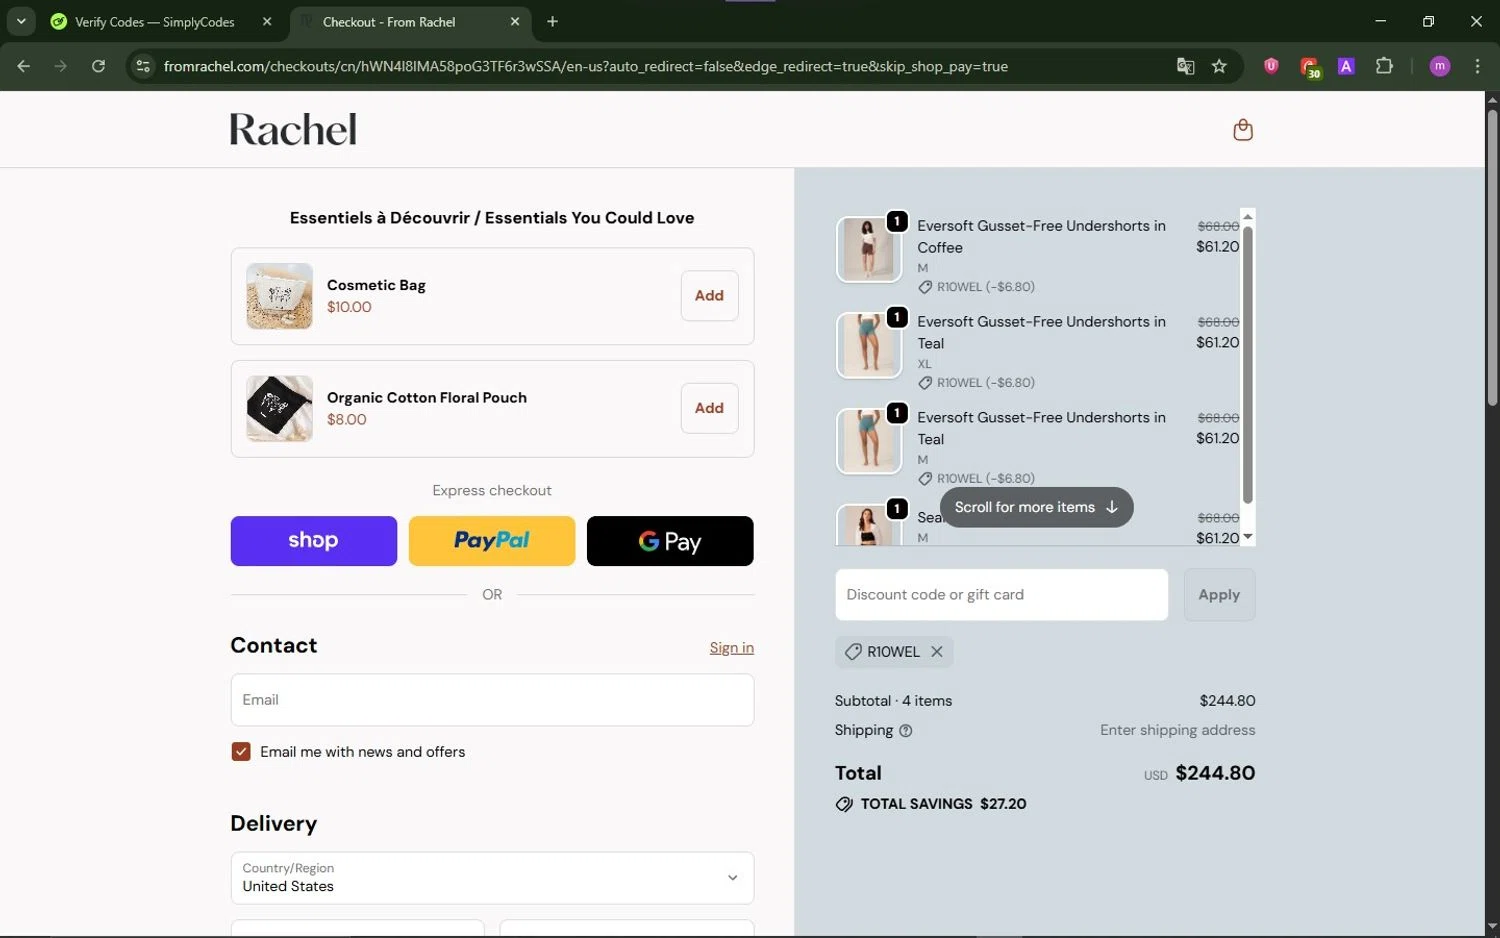Screen dimensions: 1500x938
Task: Open the extension with 30 badge
Action: click(1309, 67)
